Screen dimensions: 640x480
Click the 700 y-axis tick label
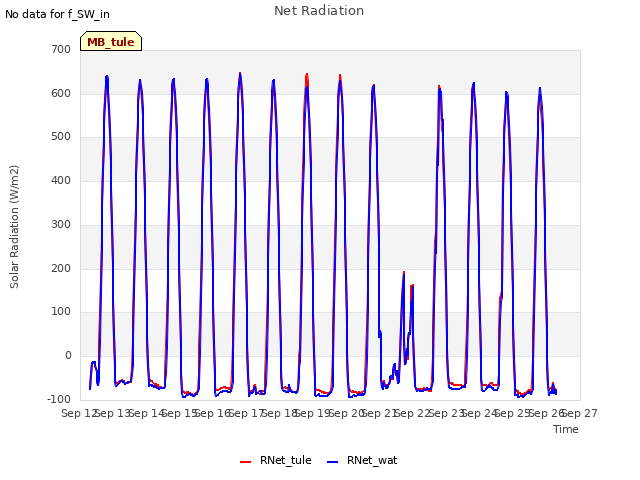61,49
